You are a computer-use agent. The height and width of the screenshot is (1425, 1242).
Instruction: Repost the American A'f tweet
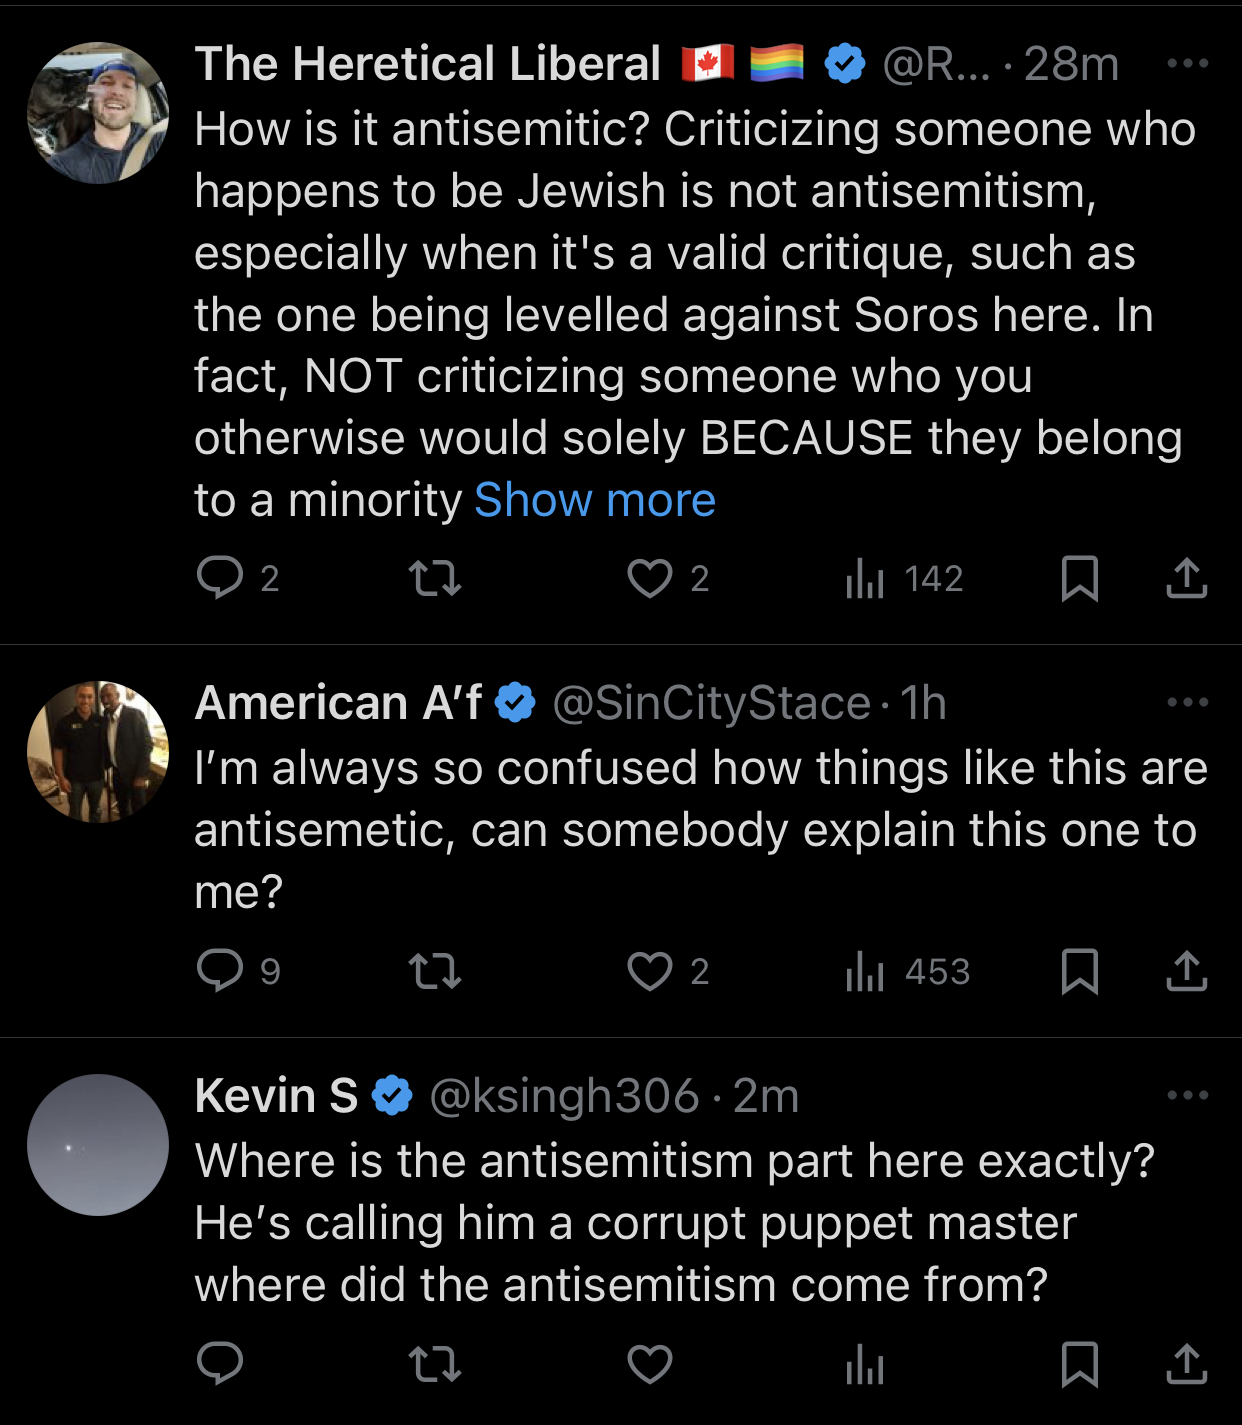click(435, 970)
